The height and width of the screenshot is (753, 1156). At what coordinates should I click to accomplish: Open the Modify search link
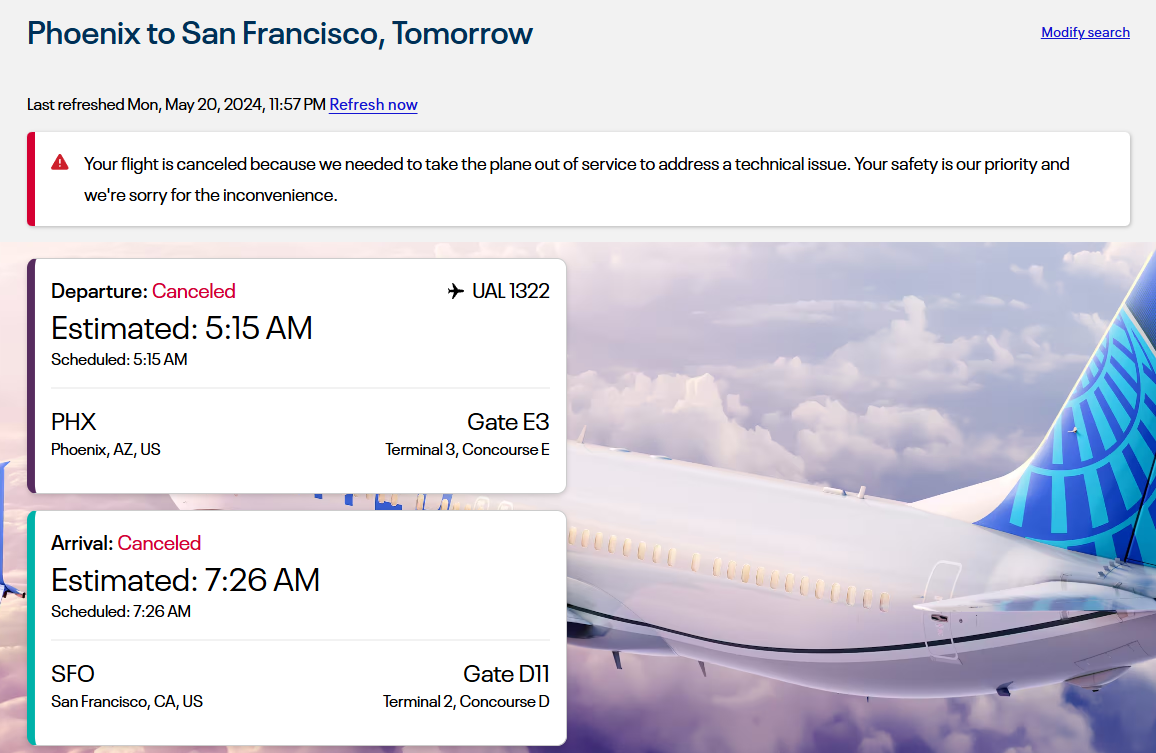click(1085, 32)
